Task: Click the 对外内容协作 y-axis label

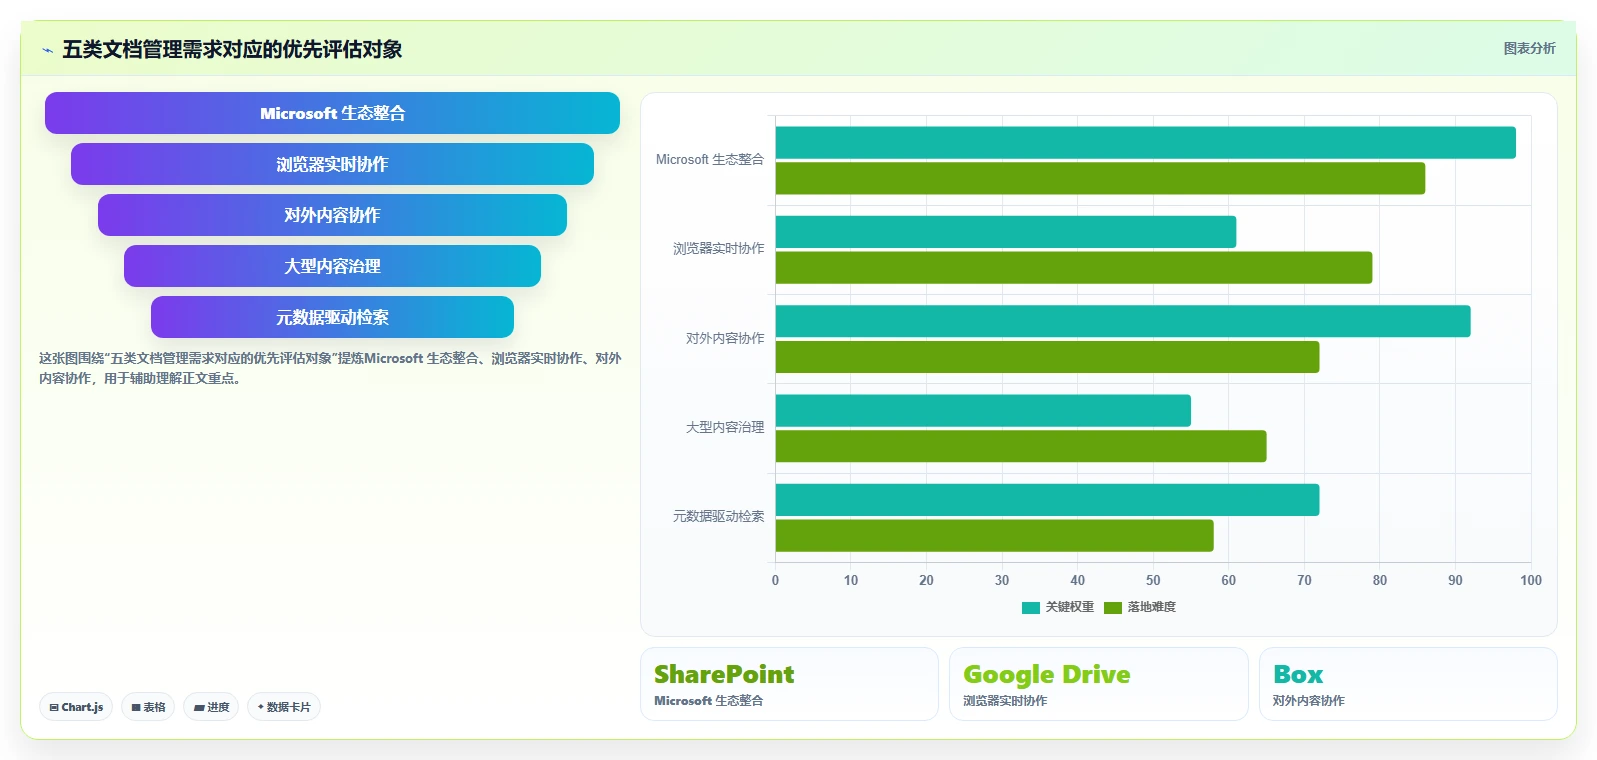Action: [725, 338]
